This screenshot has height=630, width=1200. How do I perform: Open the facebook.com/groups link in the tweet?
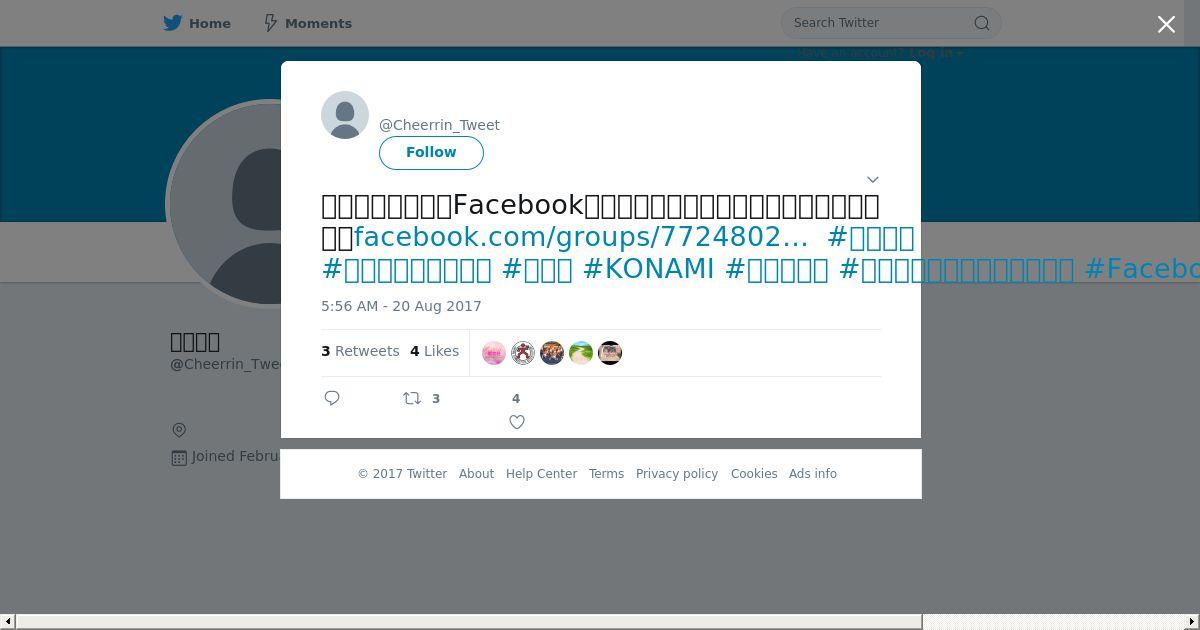581,237
